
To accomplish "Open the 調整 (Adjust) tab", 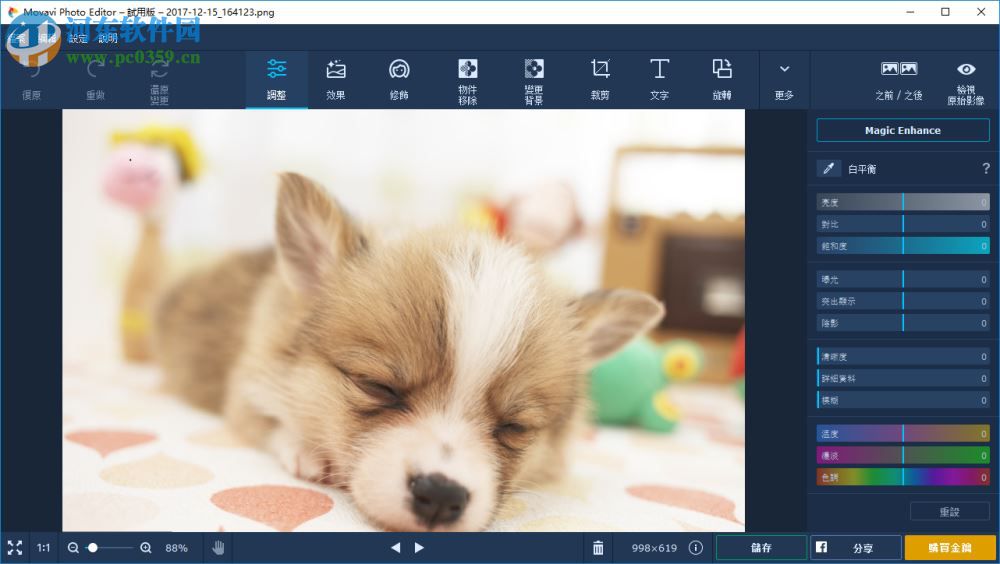I will click(x=276, y=79).
